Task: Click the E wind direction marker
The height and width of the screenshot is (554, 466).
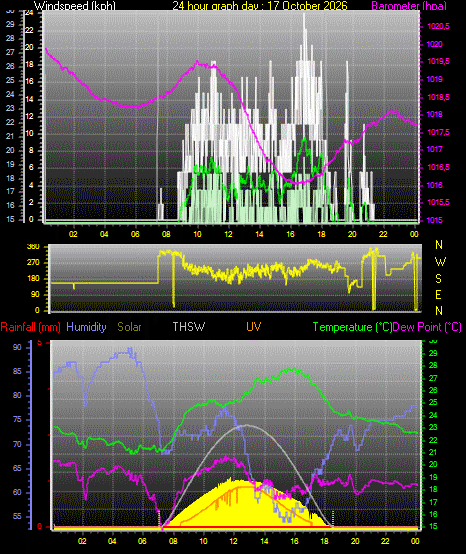Action: pyautogui.click(x=438, y=295)
